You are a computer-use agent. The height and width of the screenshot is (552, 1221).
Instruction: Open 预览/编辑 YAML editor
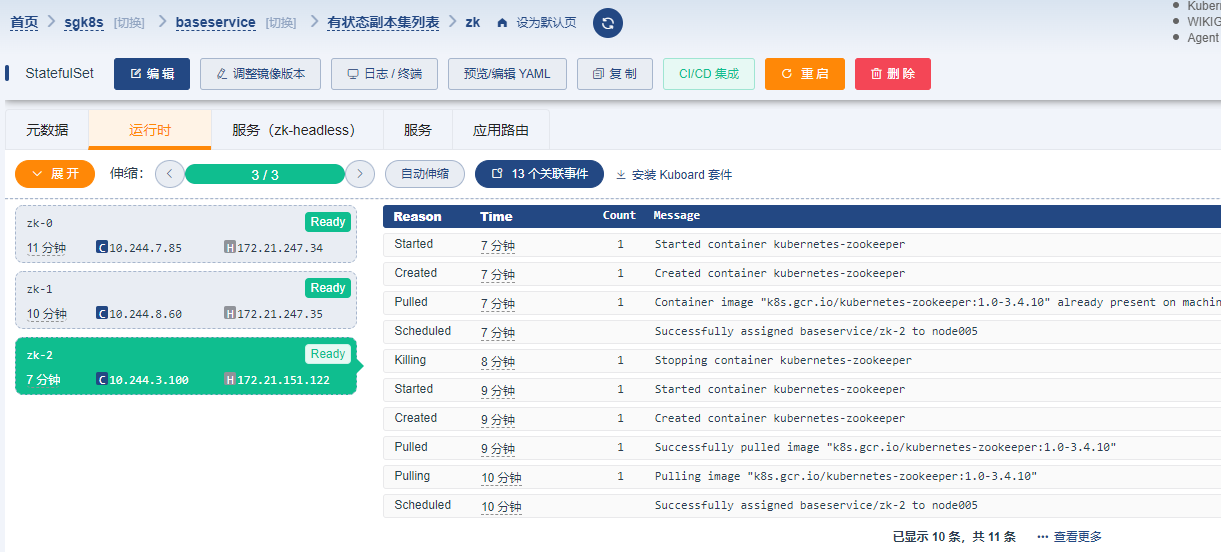pos(507,74)
